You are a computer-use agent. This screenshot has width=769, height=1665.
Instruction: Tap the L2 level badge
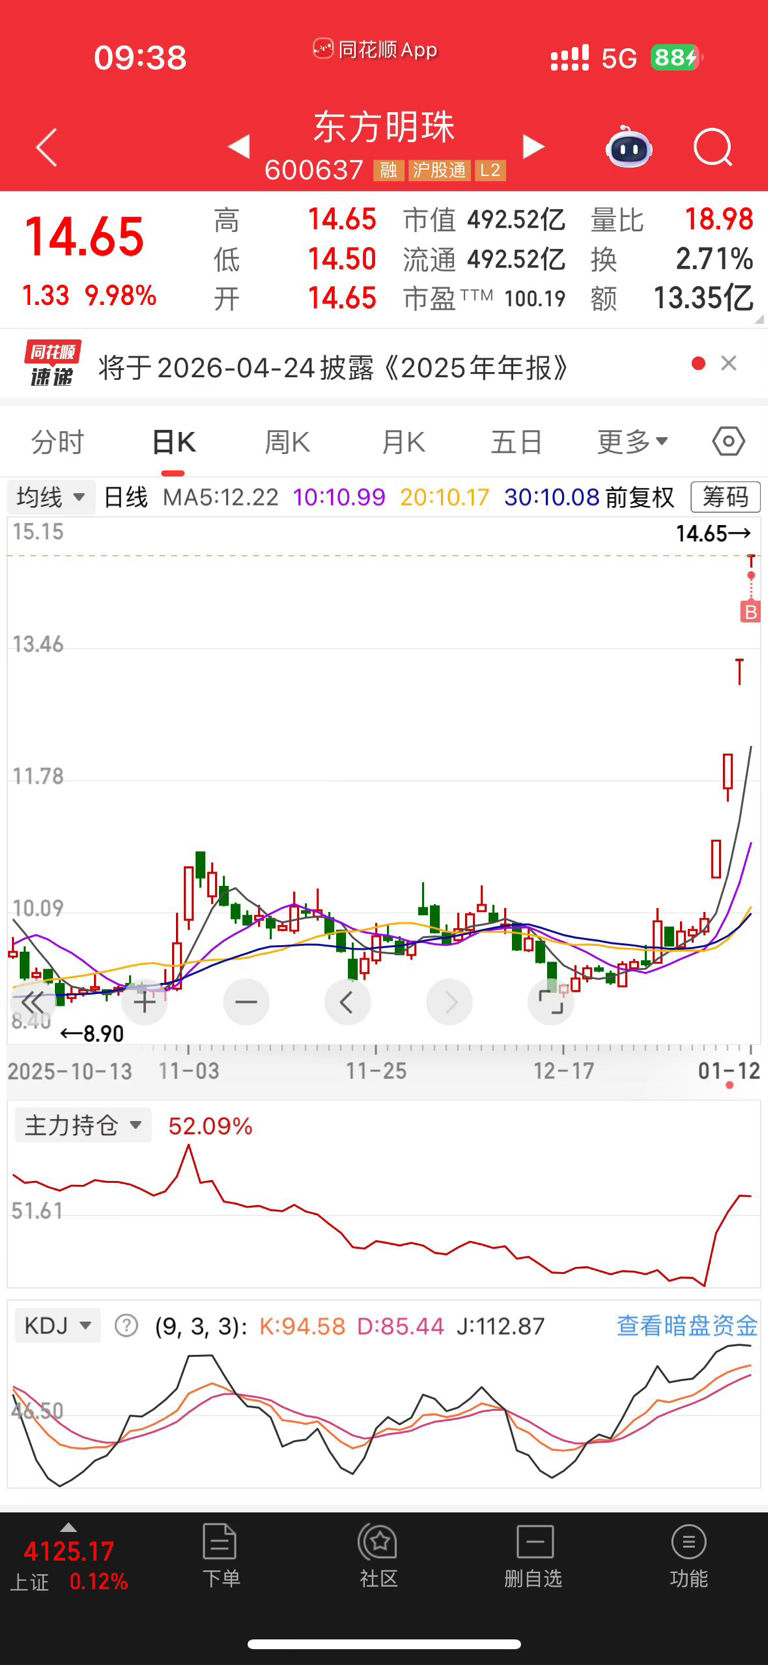point(490,170)
